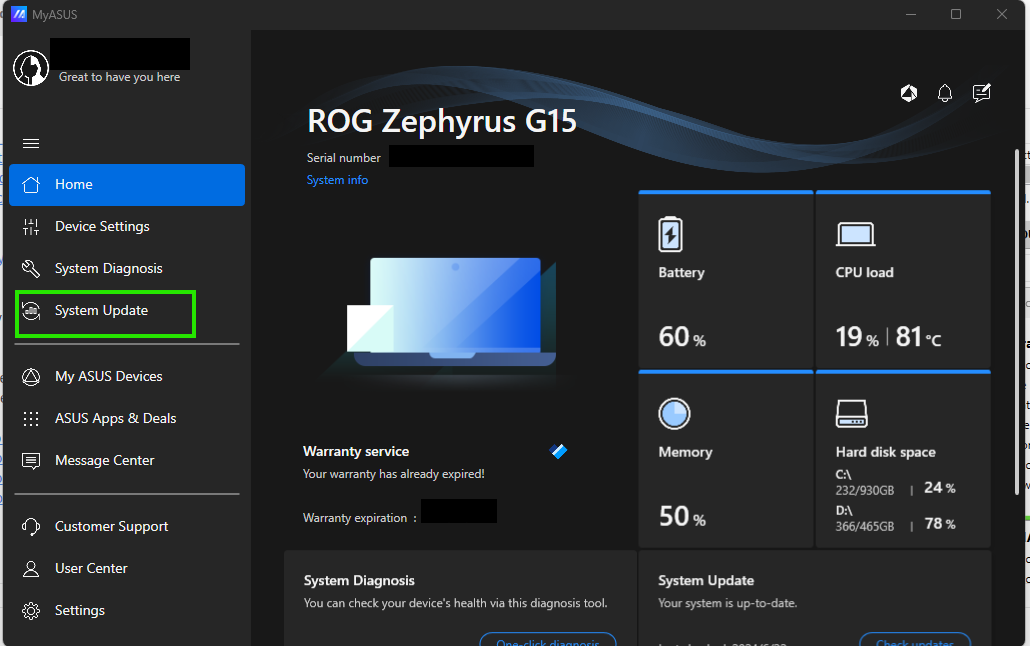Viewport: 1030px width, 646px height.
Task: Click the One-click diagnosis button
Action: [548, 640]
